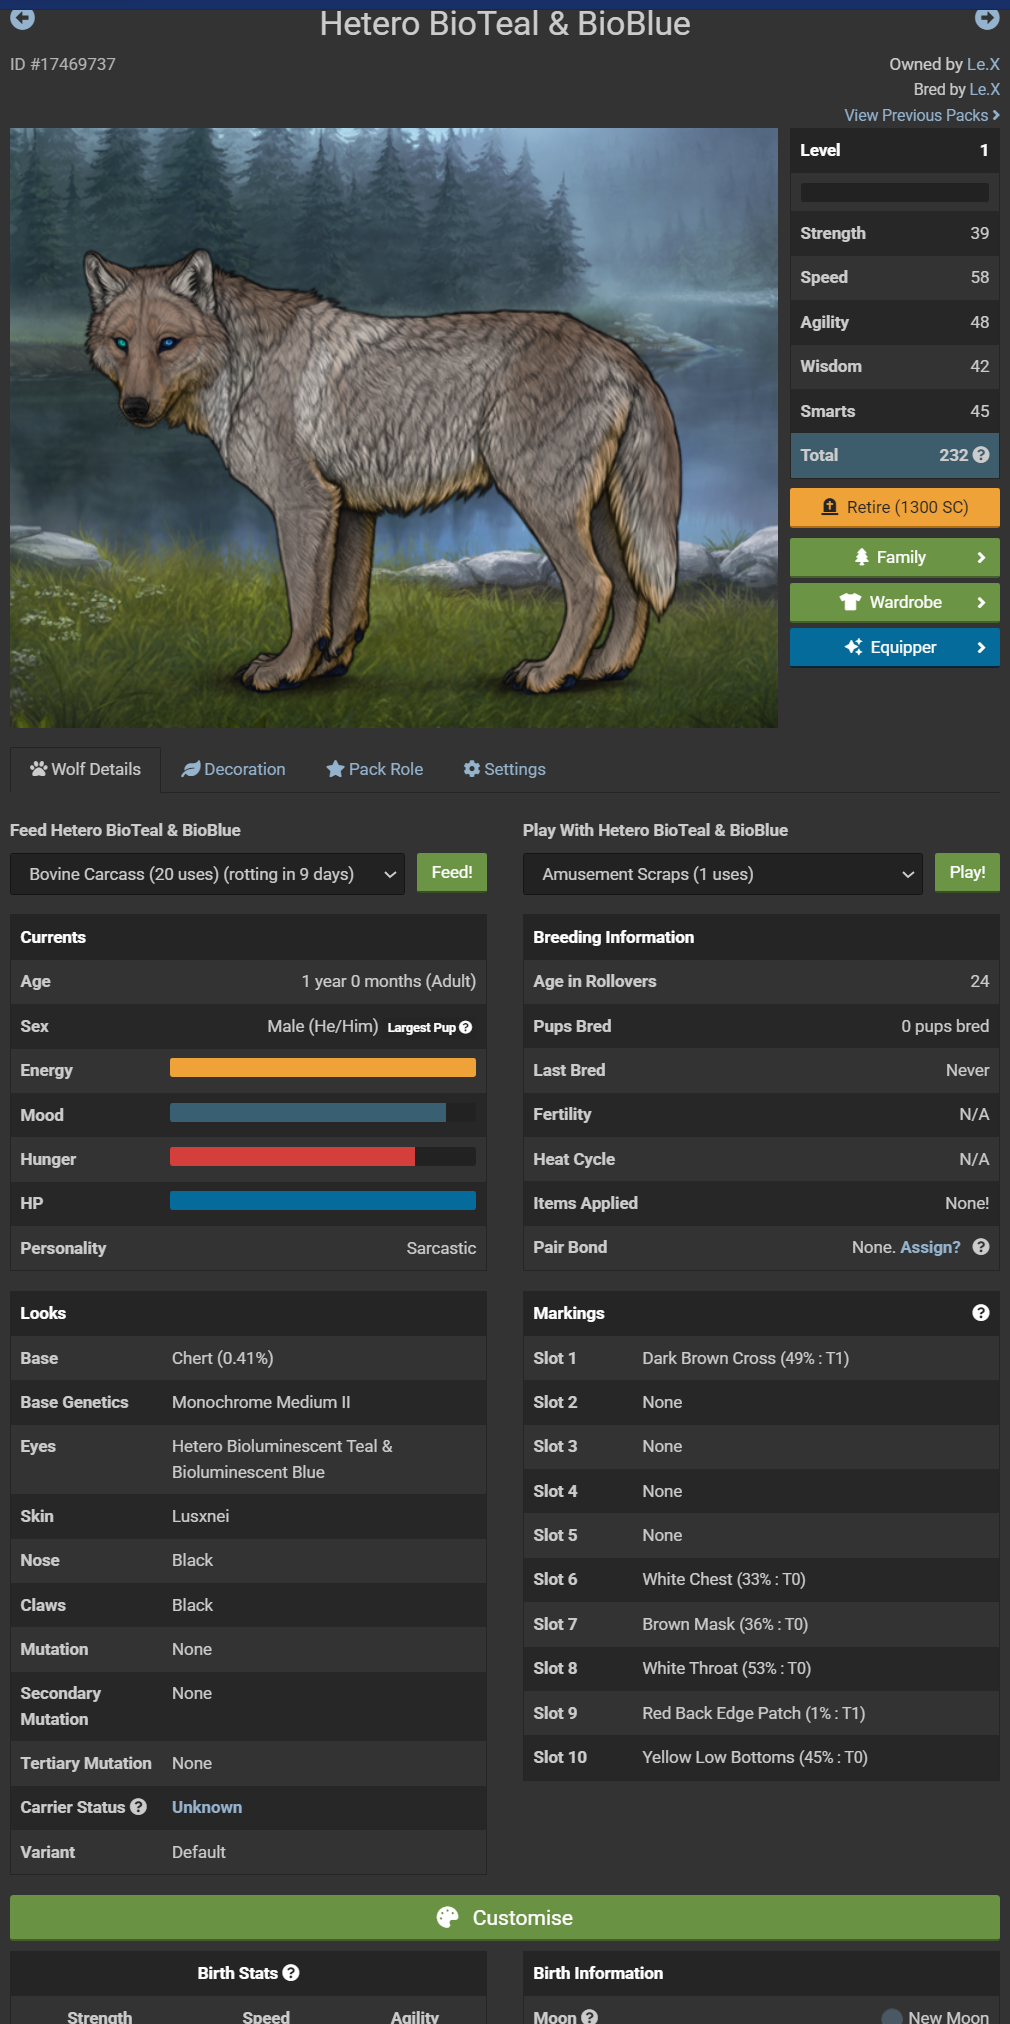Click the Customise button
1010x2024 pixels.
point(505,1917)
